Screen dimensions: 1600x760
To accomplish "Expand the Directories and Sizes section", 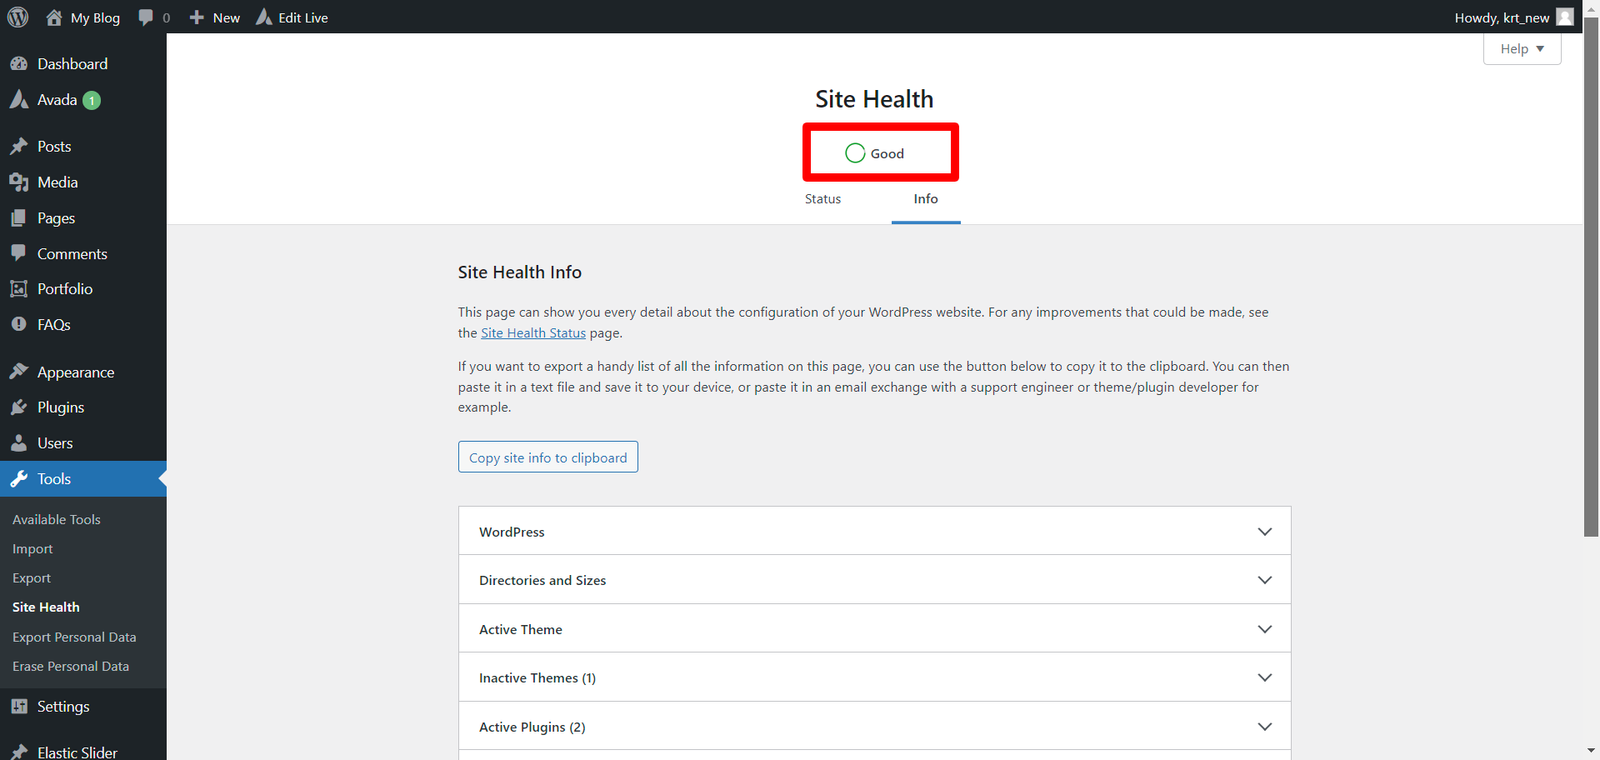I will [x=875, y=580].
